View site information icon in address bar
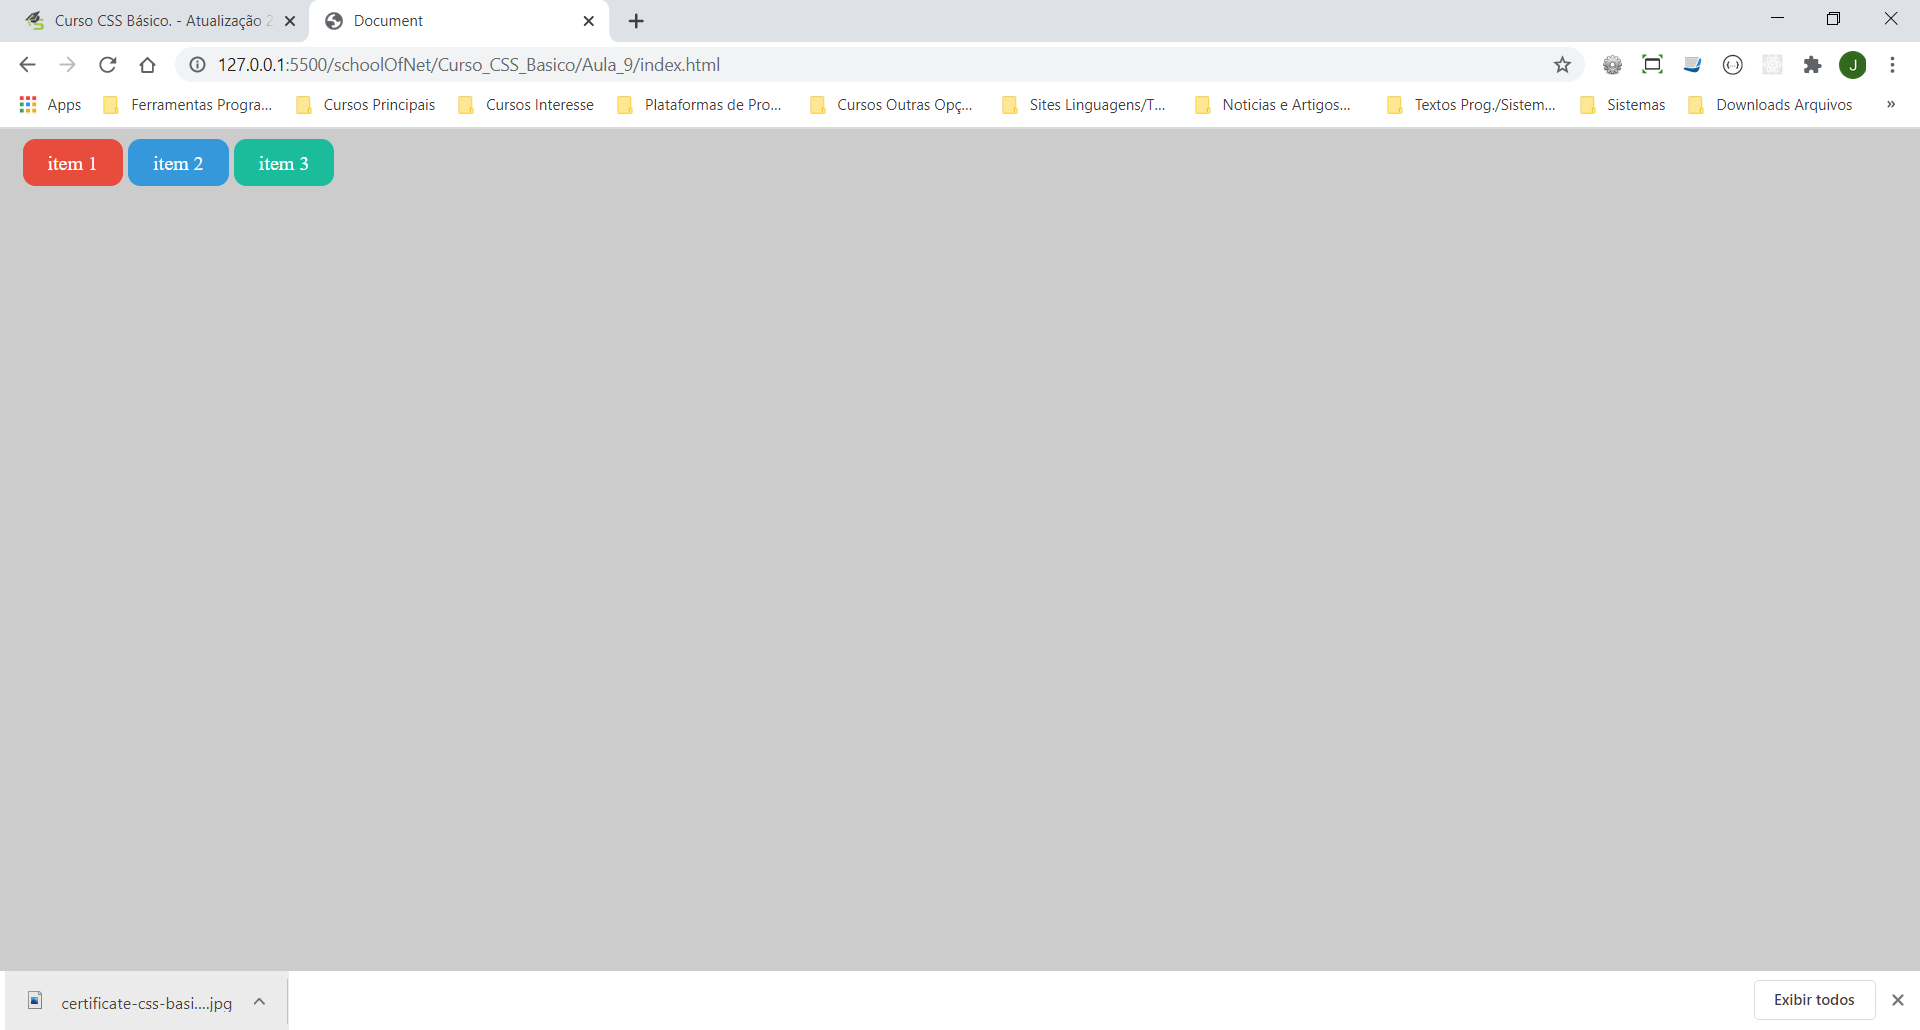This screenshot has height=1030, width=1920. pos(198,65)
